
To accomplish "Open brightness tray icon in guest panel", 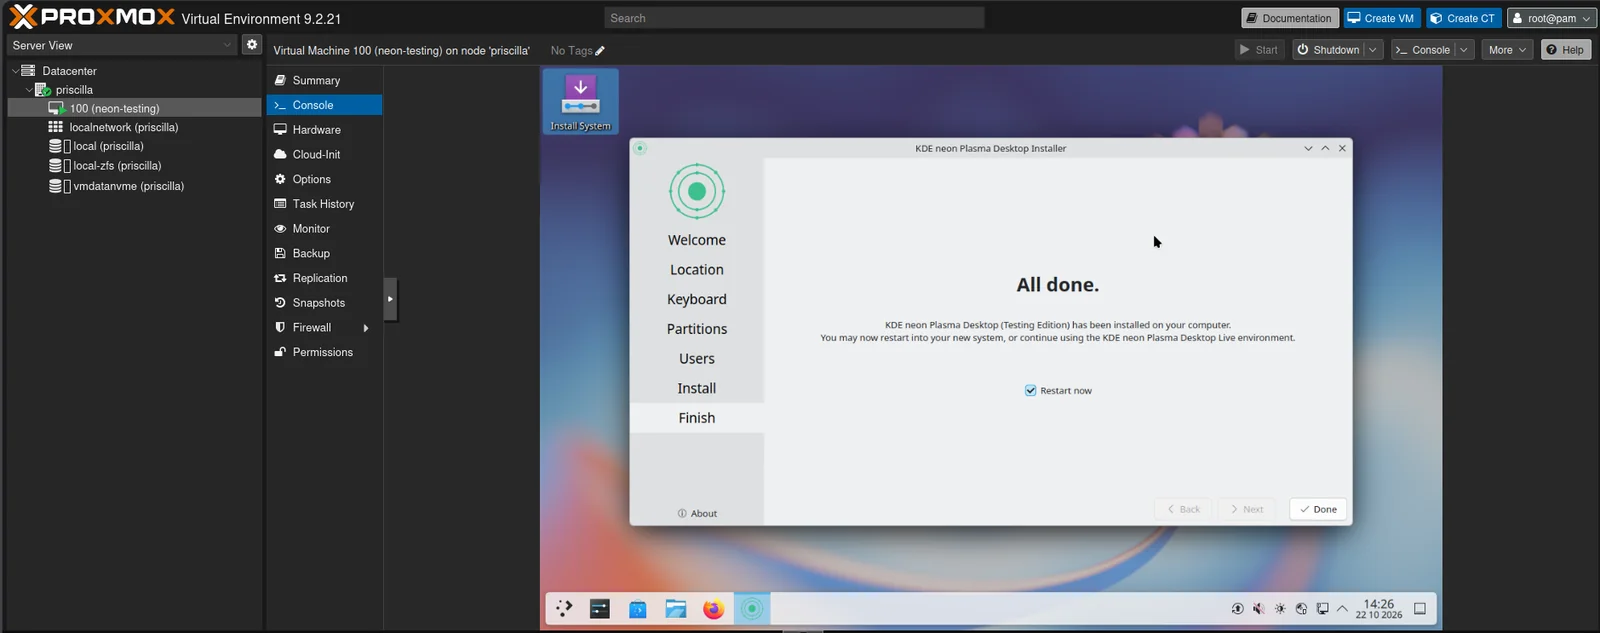I will [x=1280, y=608].
